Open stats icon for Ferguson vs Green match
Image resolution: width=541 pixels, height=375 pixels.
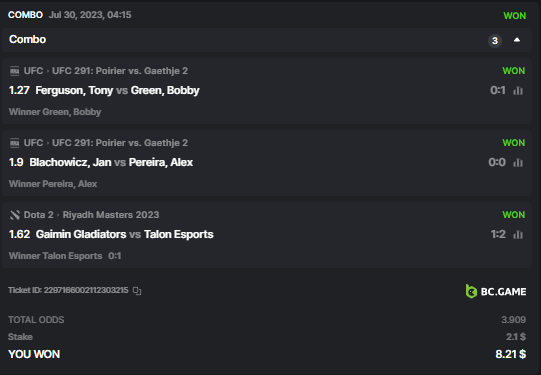pos(518,91)
